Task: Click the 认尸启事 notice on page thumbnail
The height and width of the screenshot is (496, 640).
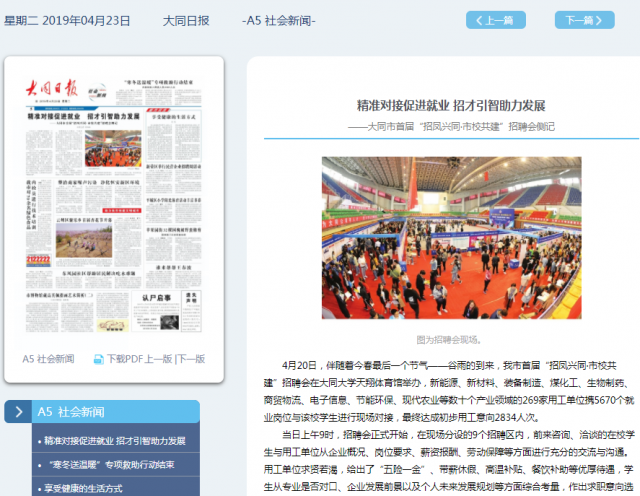Action: tap(156, 311)
